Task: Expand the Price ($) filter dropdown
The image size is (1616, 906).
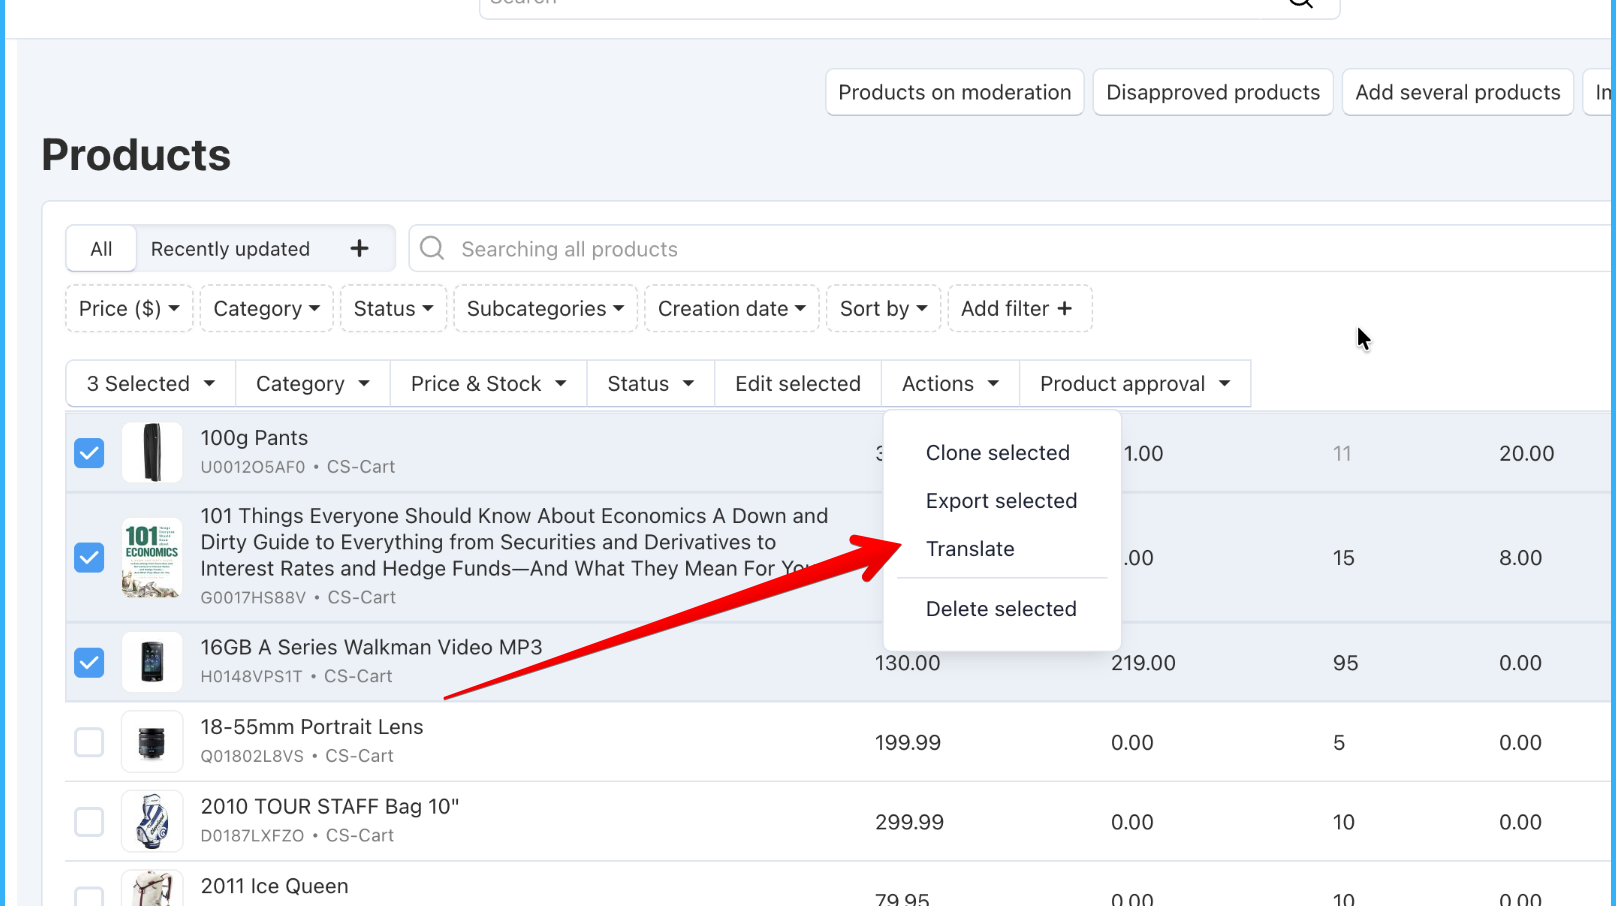Action: pyautogui.click(x=129, y=309)
